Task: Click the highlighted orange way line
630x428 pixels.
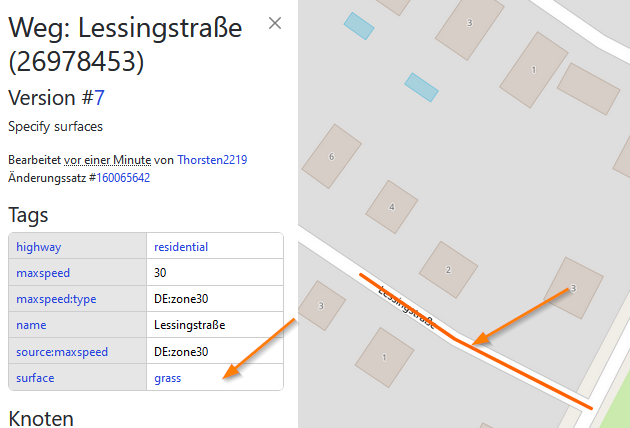Action: click(x=522, y=373)
